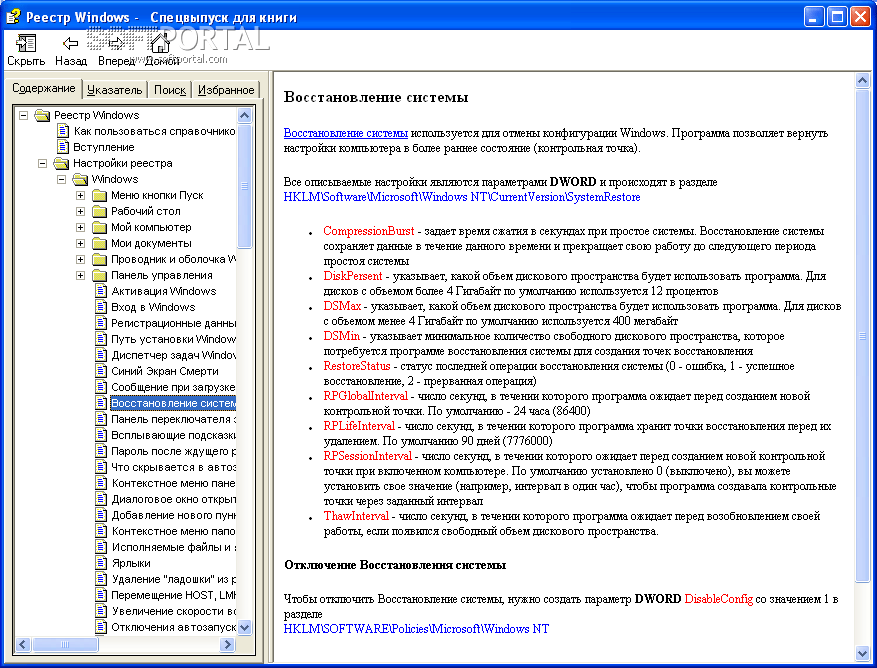Open the Поиск tab

point(170,90)
